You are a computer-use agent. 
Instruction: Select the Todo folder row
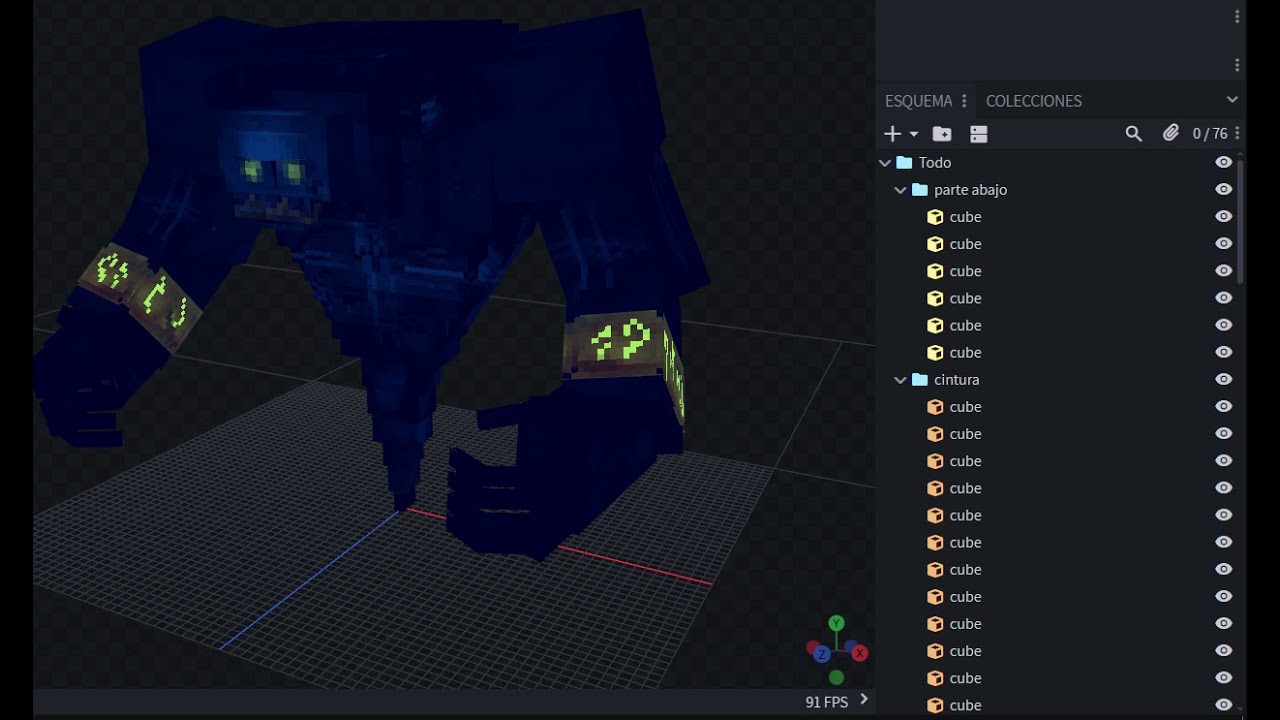pos(1057,162)
